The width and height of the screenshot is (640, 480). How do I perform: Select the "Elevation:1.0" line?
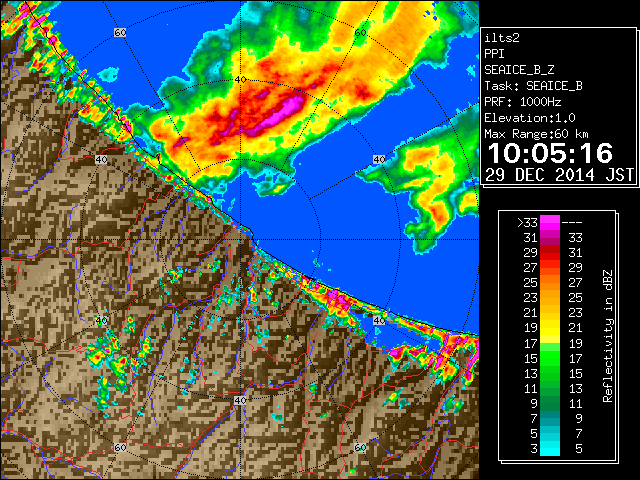(530, 118)
